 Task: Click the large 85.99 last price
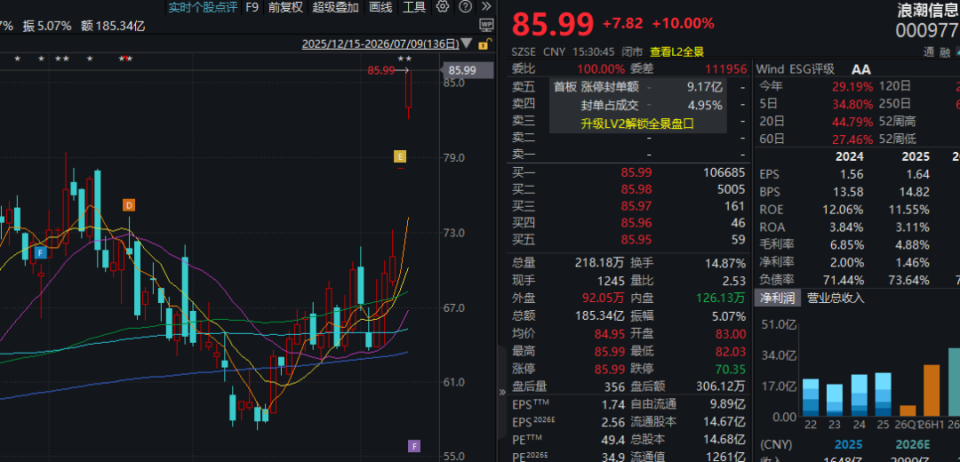pos(553,24)
